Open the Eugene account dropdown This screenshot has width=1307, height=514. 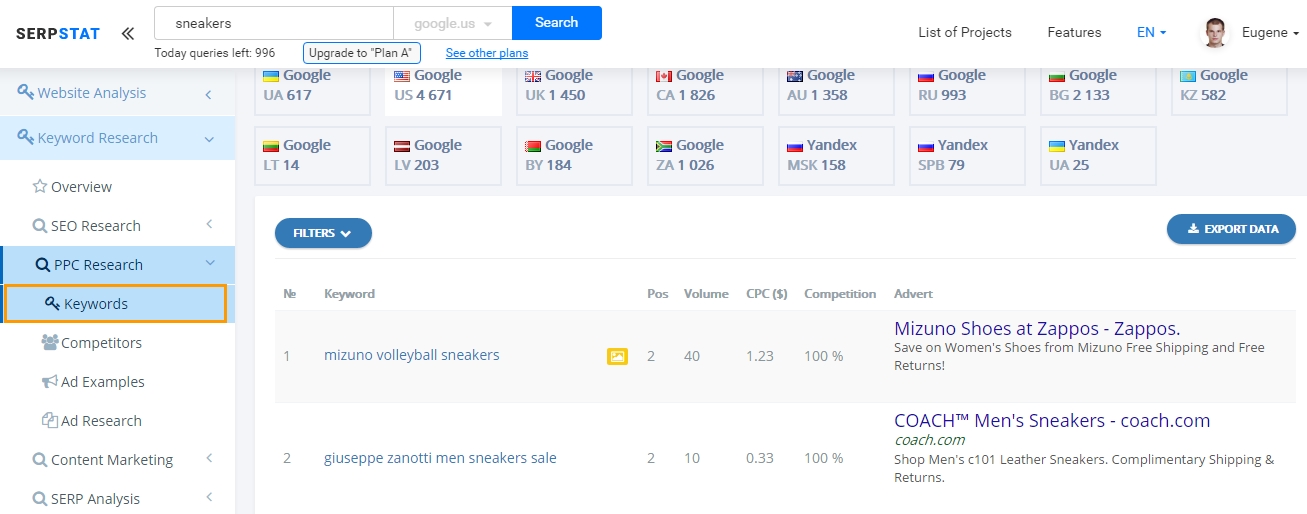[x=1270, y=32]
